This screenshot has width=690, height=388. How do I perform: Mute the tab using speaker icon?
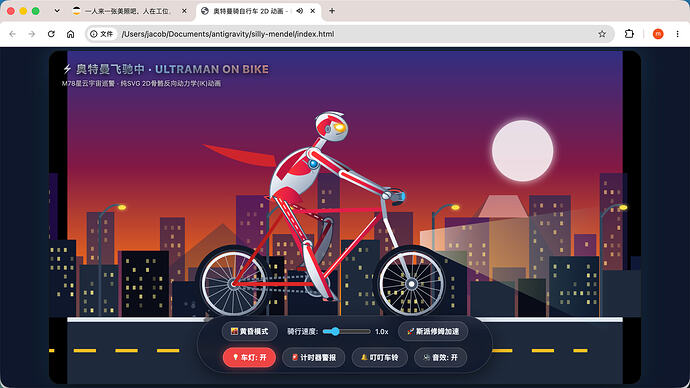[299, 11]
